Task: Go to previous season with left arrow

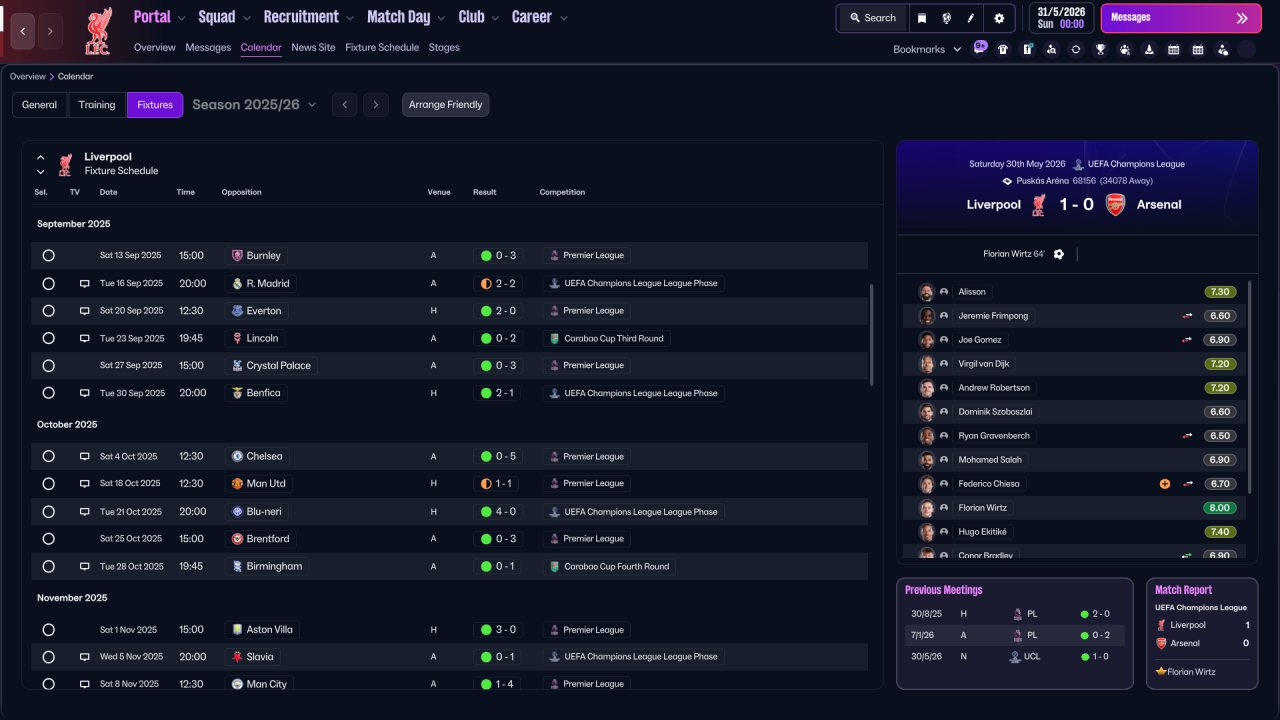Action: tap(344, 105)
